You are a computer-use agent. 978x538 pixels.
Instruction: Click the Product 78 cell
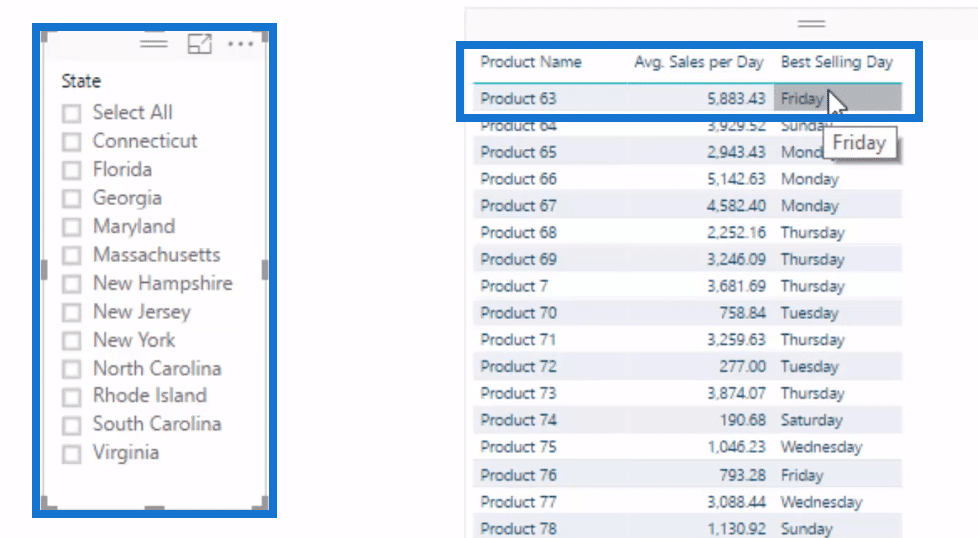[518, 529]
